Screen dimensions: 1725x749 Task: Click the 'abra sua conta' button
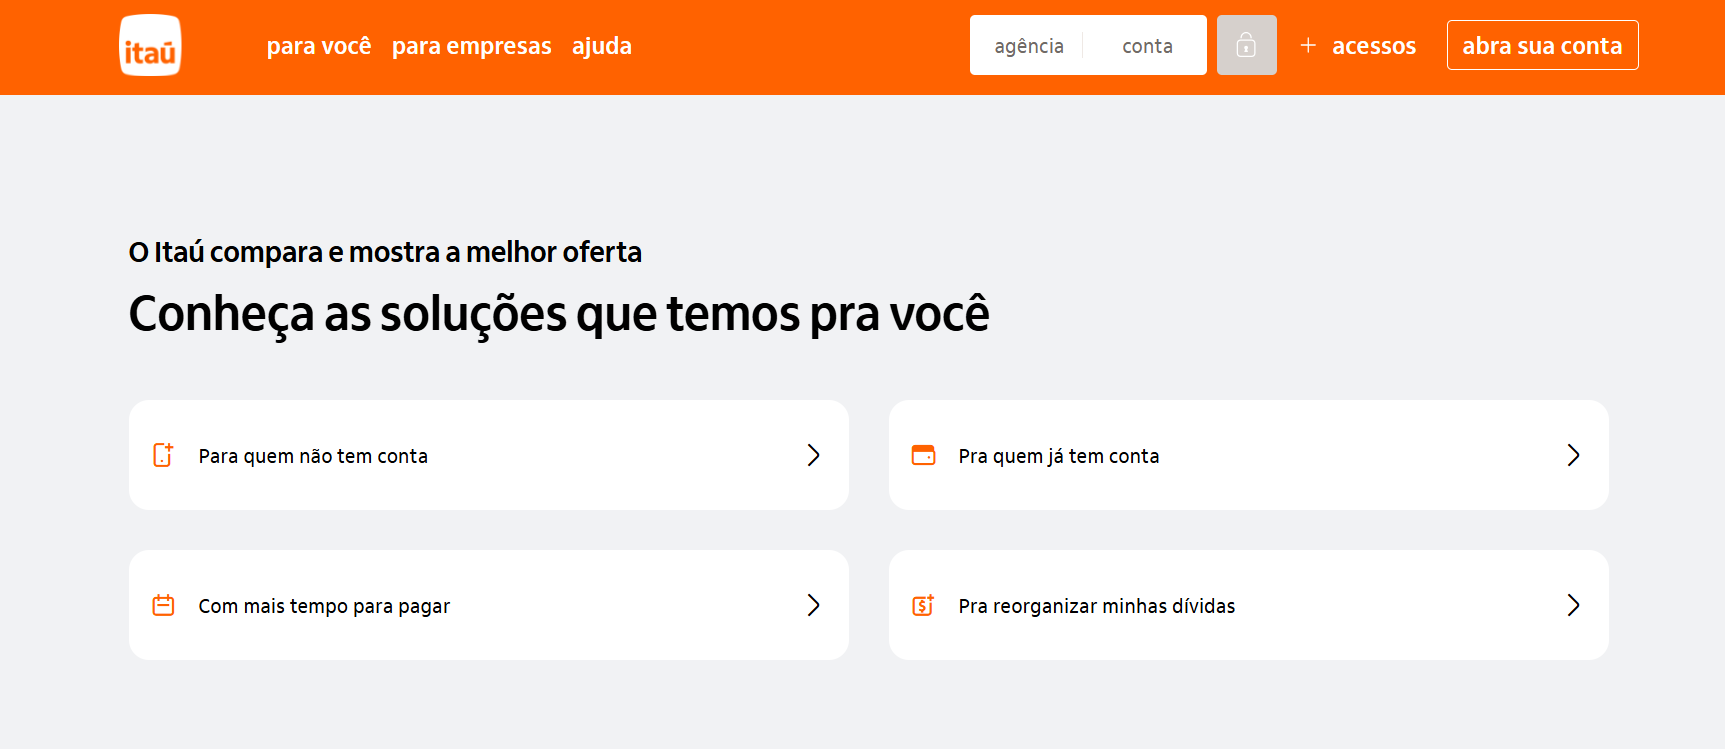tap(1542, 45)
